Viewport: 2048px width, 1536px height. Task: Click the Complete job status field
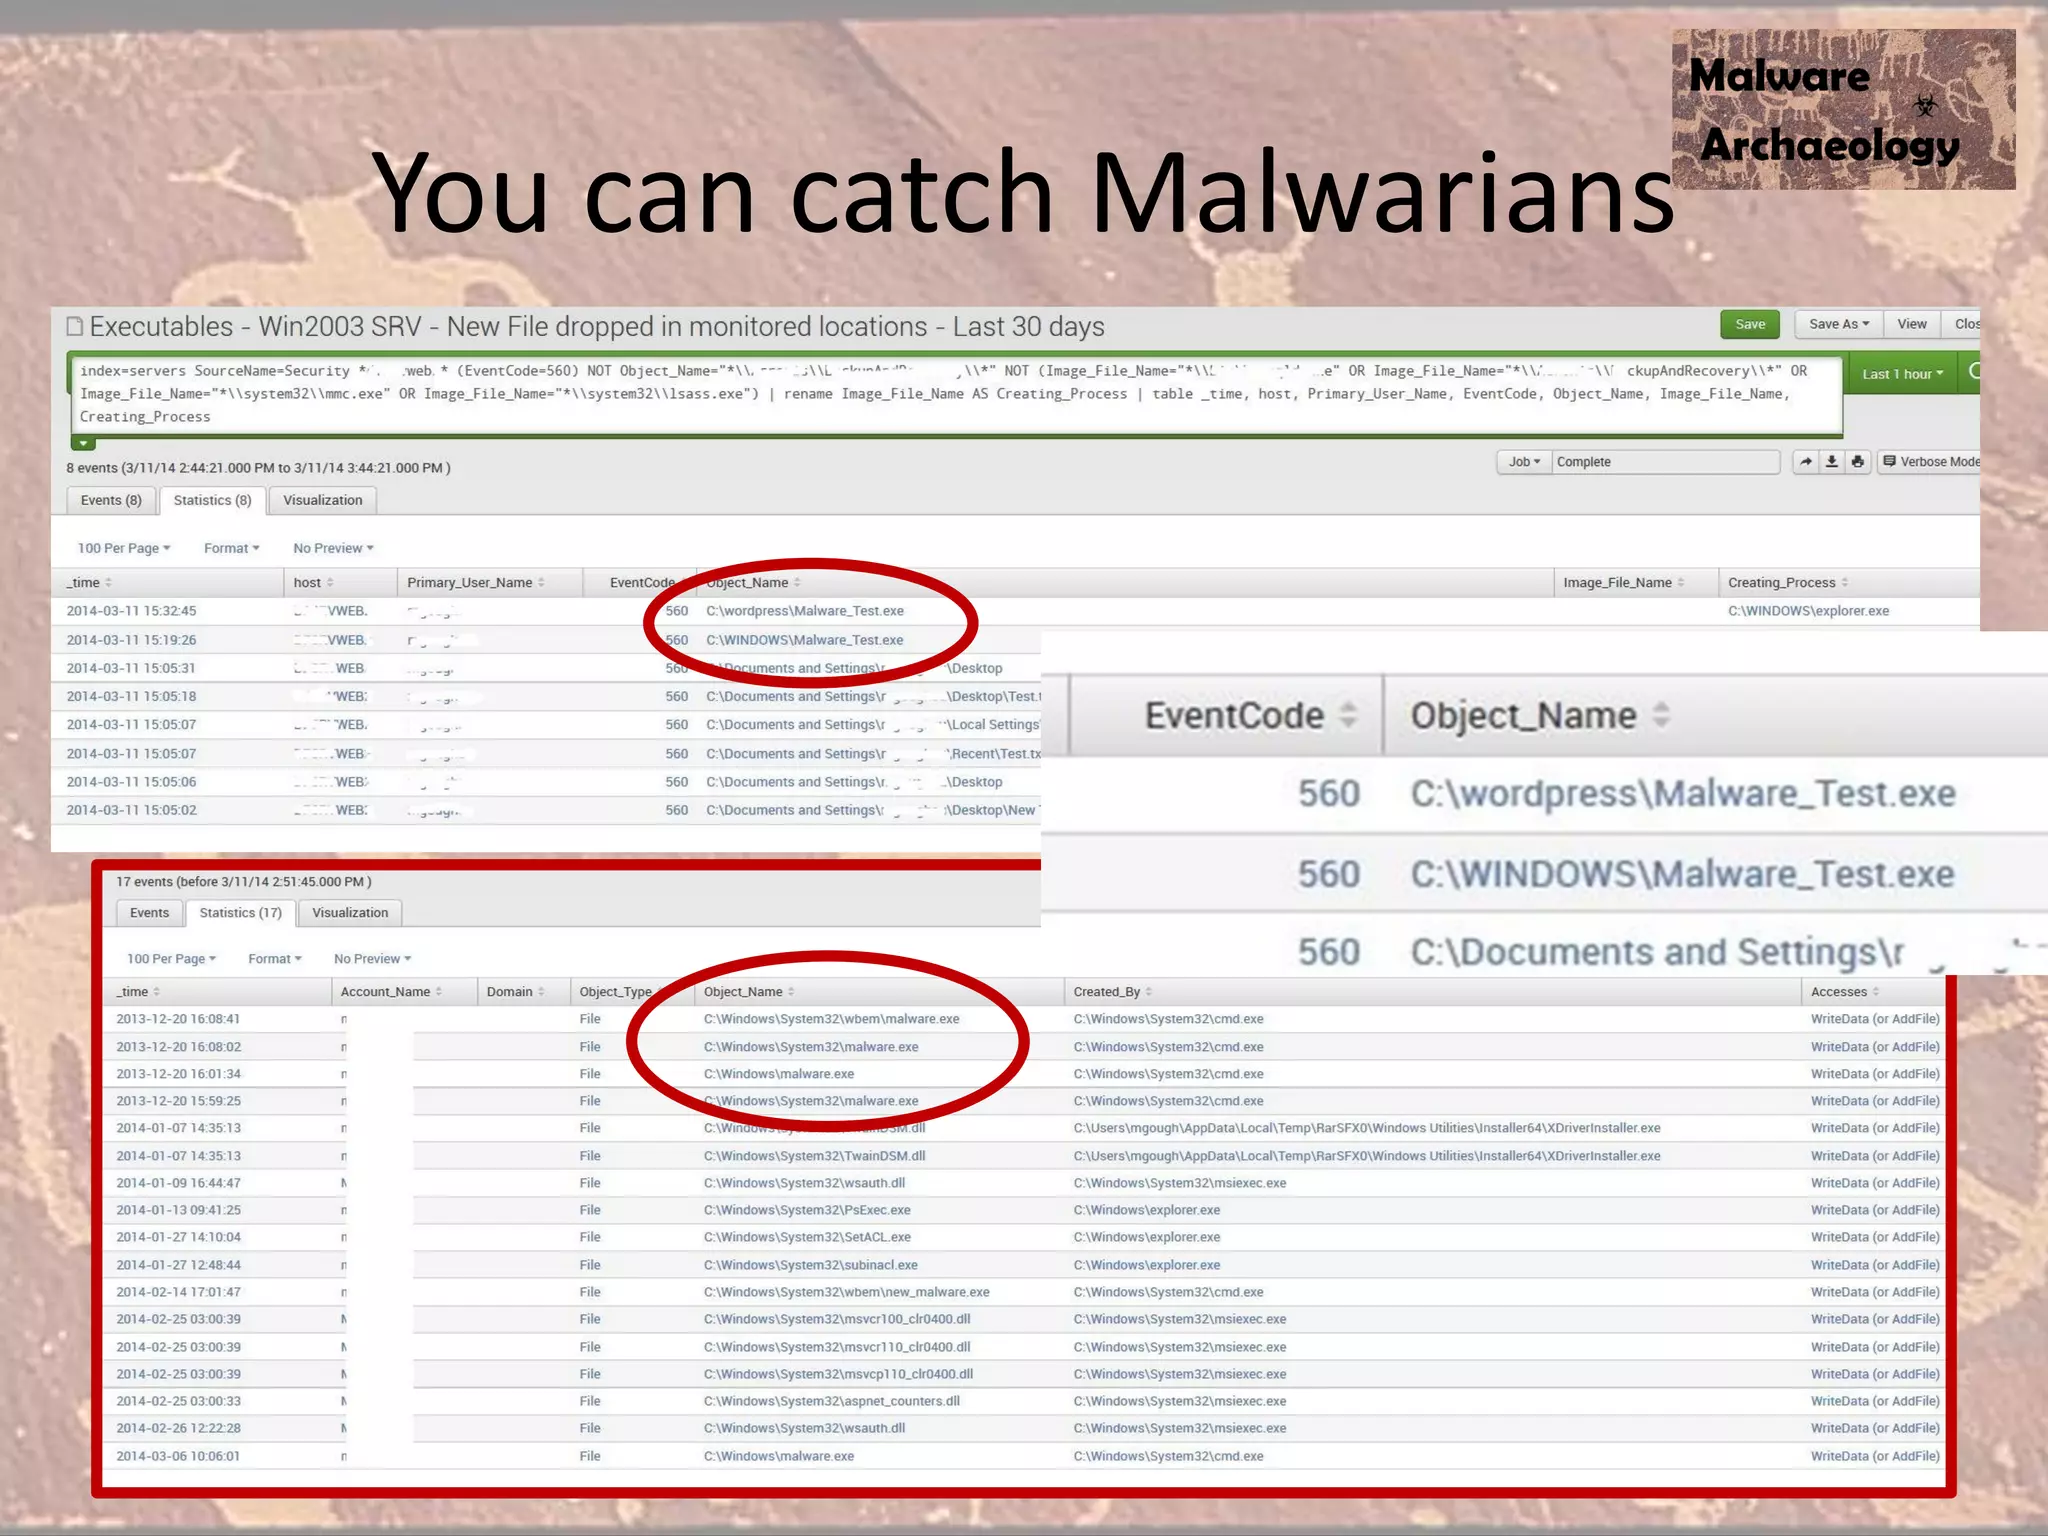tap(1665, 462)
